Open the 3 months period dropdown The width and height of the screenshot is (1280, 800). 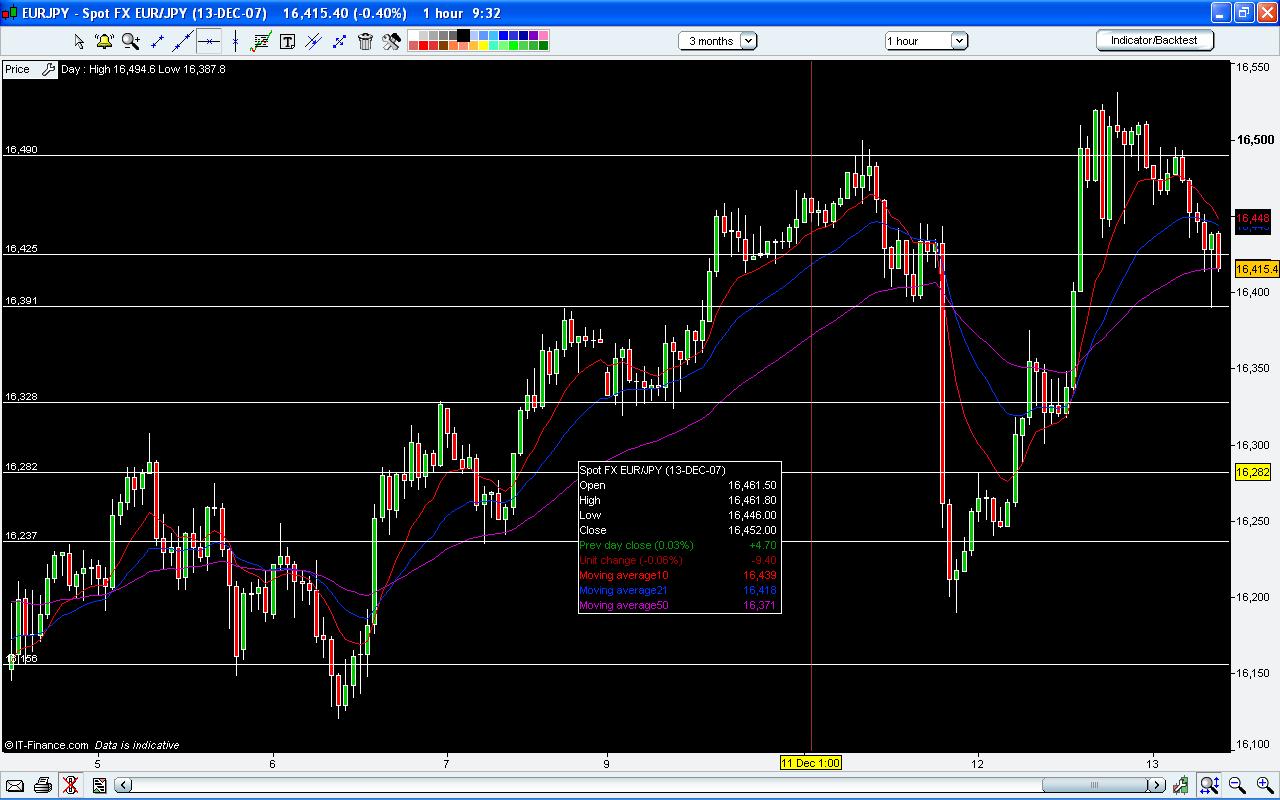(718, 41)
